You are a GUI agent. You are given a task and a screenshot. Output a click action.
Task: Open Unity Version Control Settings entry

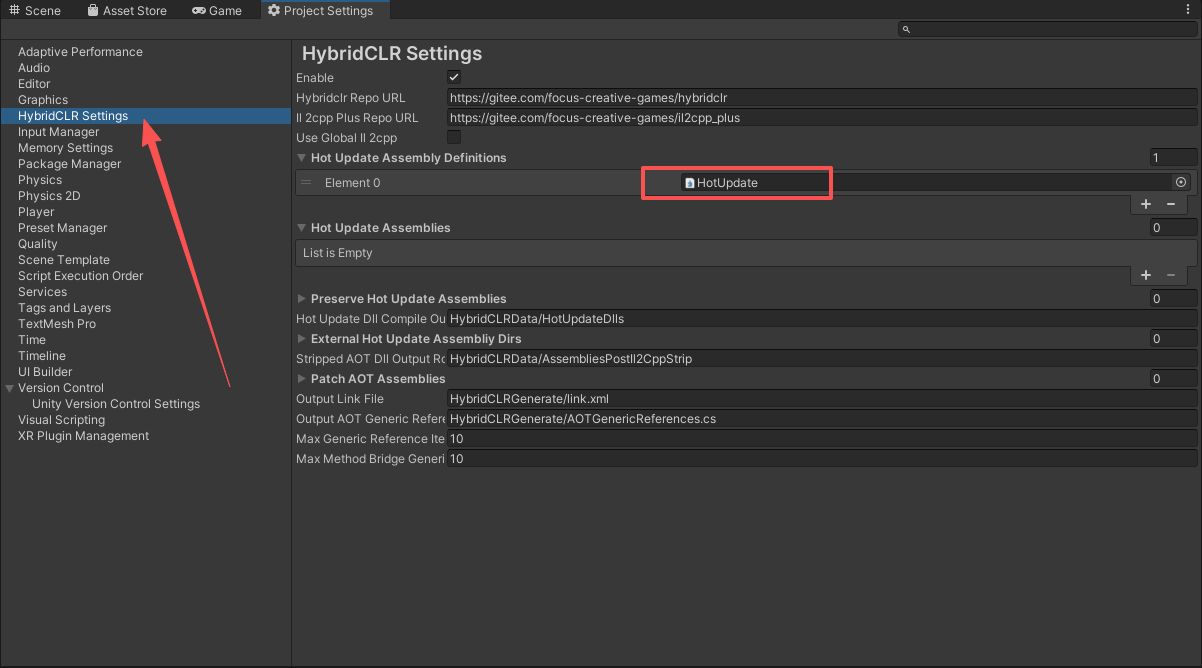point(116,404)
